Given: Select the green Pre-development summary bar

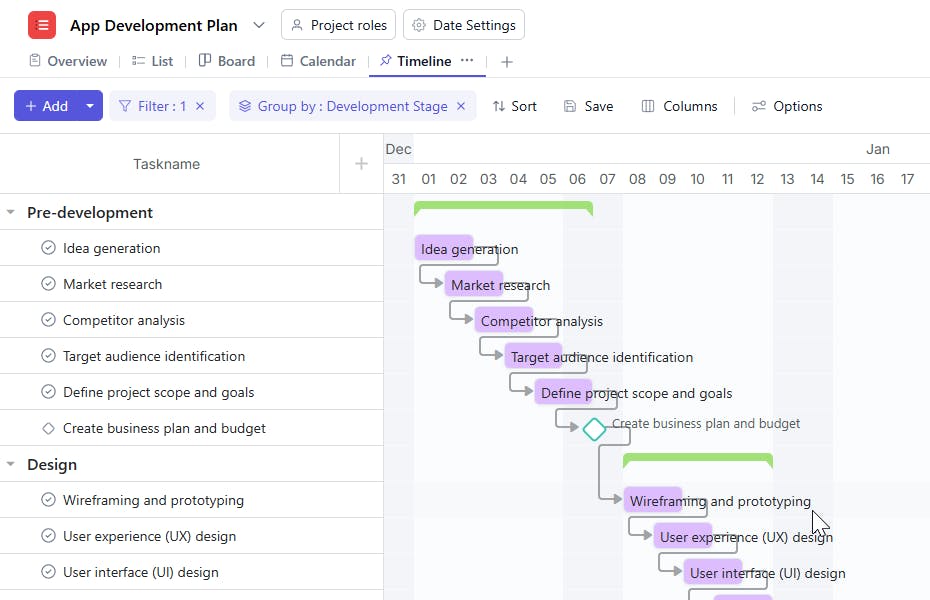Looking at the screenshot, I should [503, 206].
